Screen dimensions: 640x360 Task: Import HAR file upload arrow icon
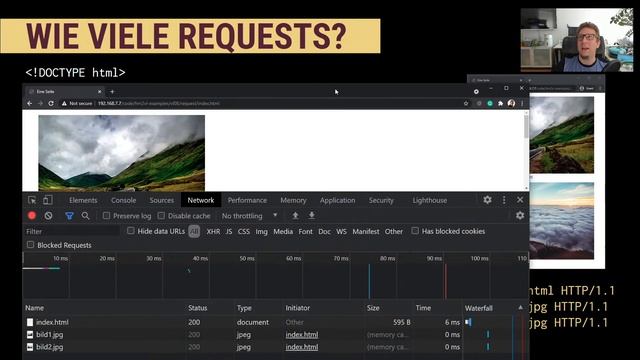point(295,215)
